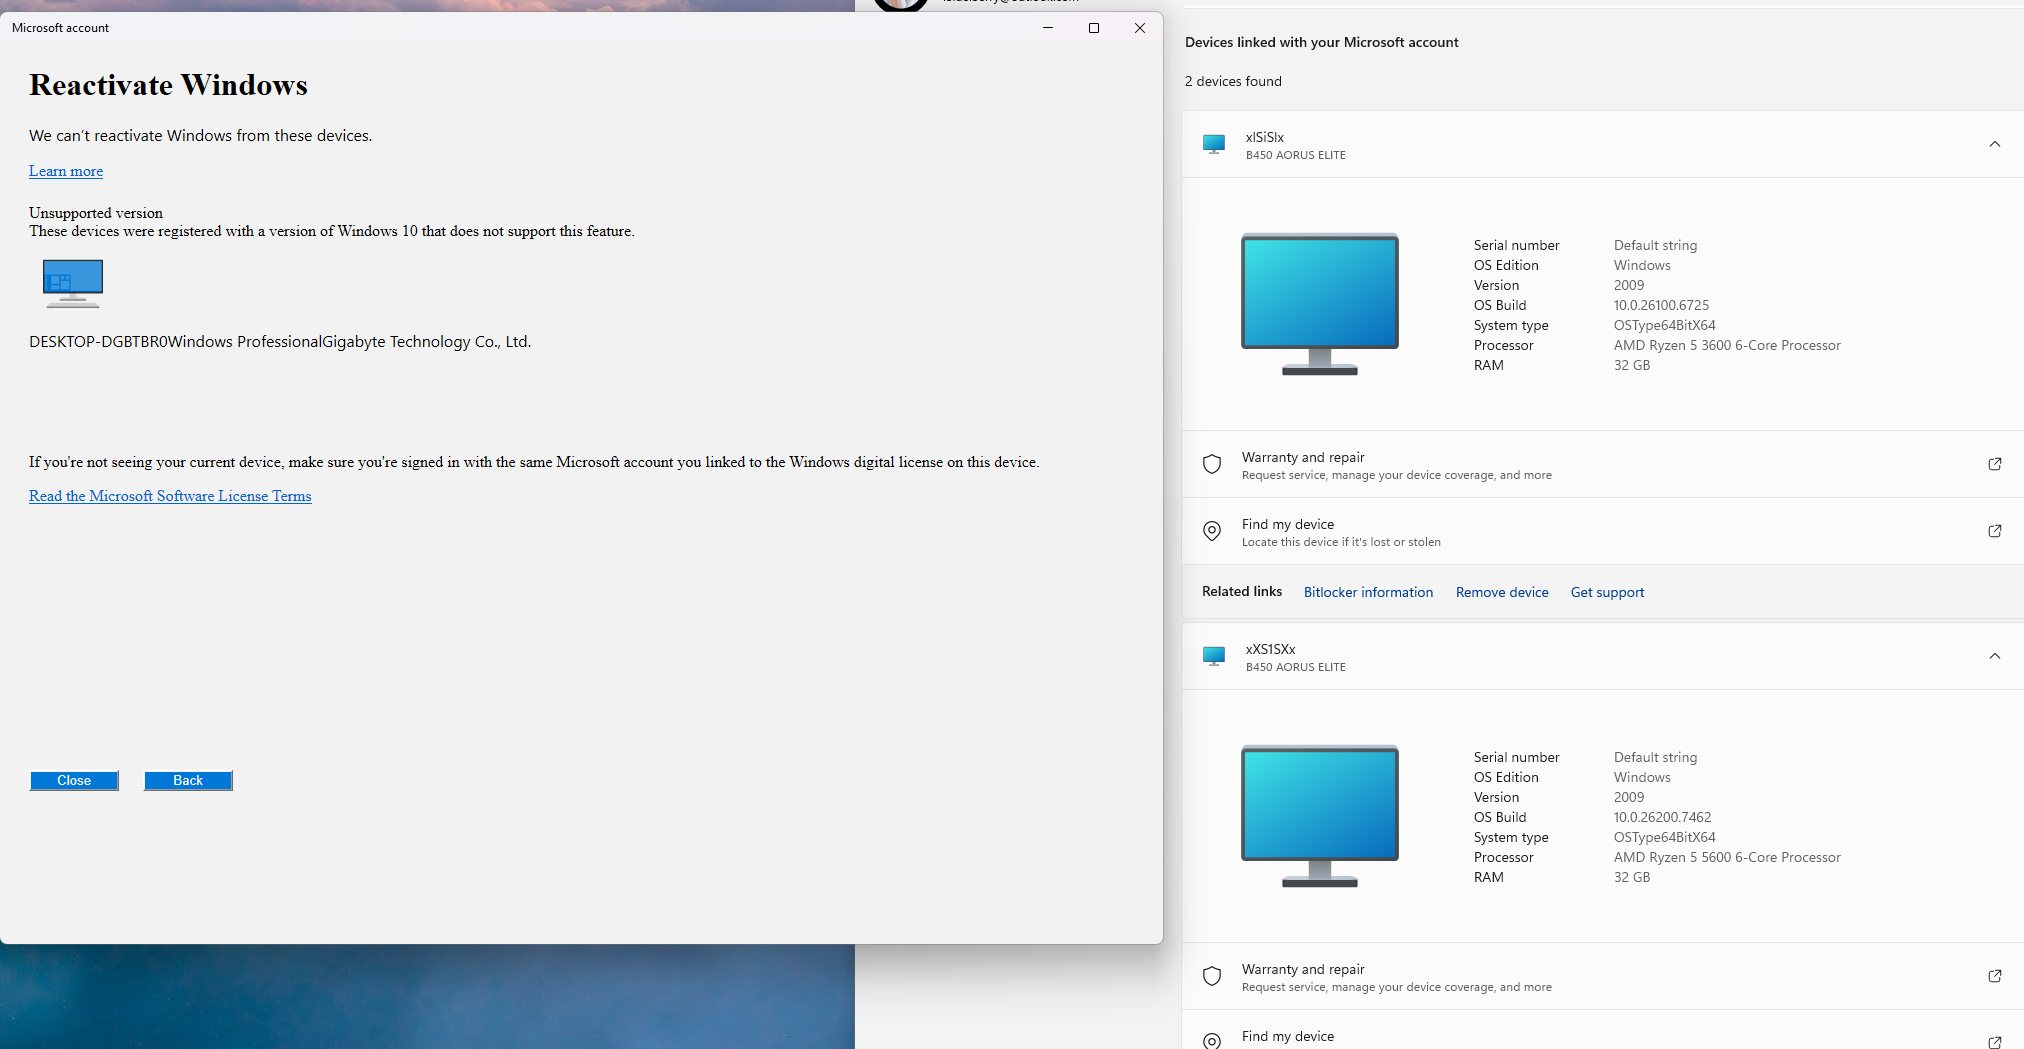The height and width of the screenshot is (1049, 2024).
Task: Open the Bitlocker information link
Action: click(1368, 592)
